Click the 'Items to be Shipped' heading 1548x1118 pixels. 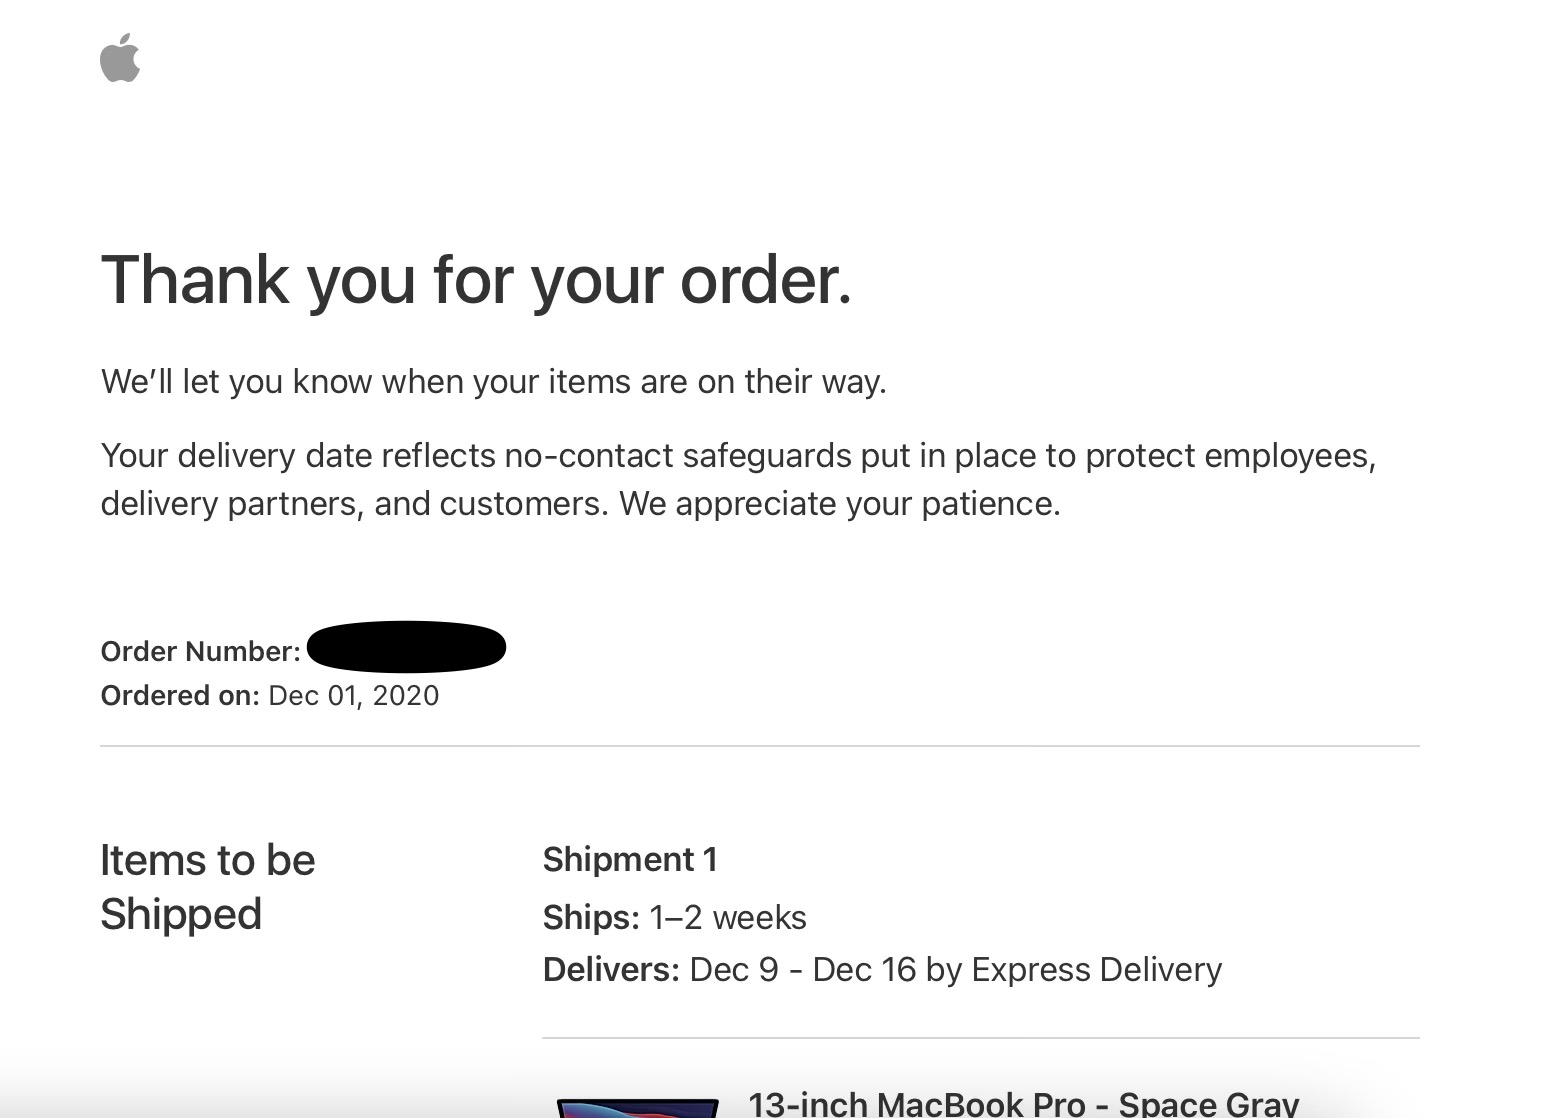click(208, 887)
